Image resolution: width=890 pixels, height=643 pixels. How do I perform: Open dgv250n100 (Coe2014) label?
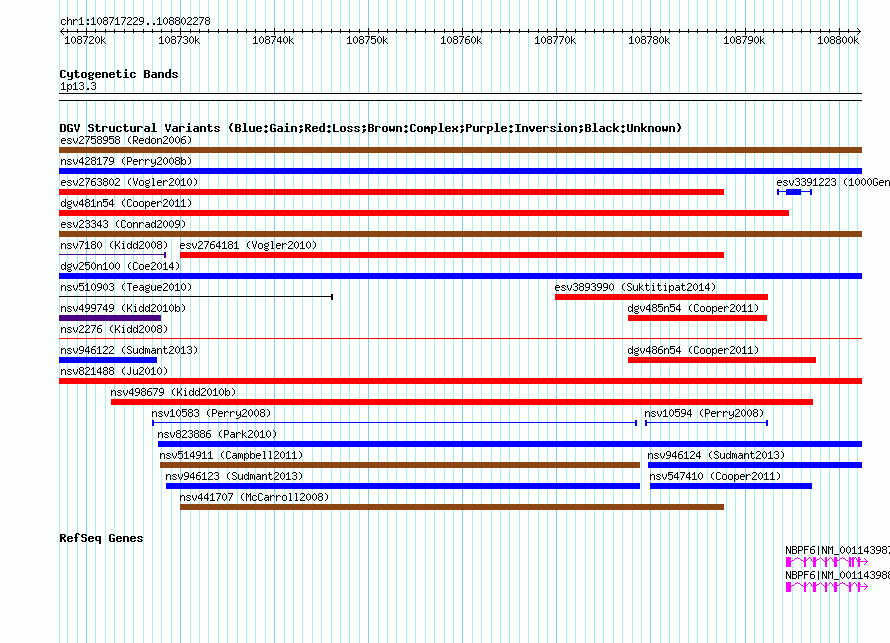pyautogui.click(x=120, y=266)
